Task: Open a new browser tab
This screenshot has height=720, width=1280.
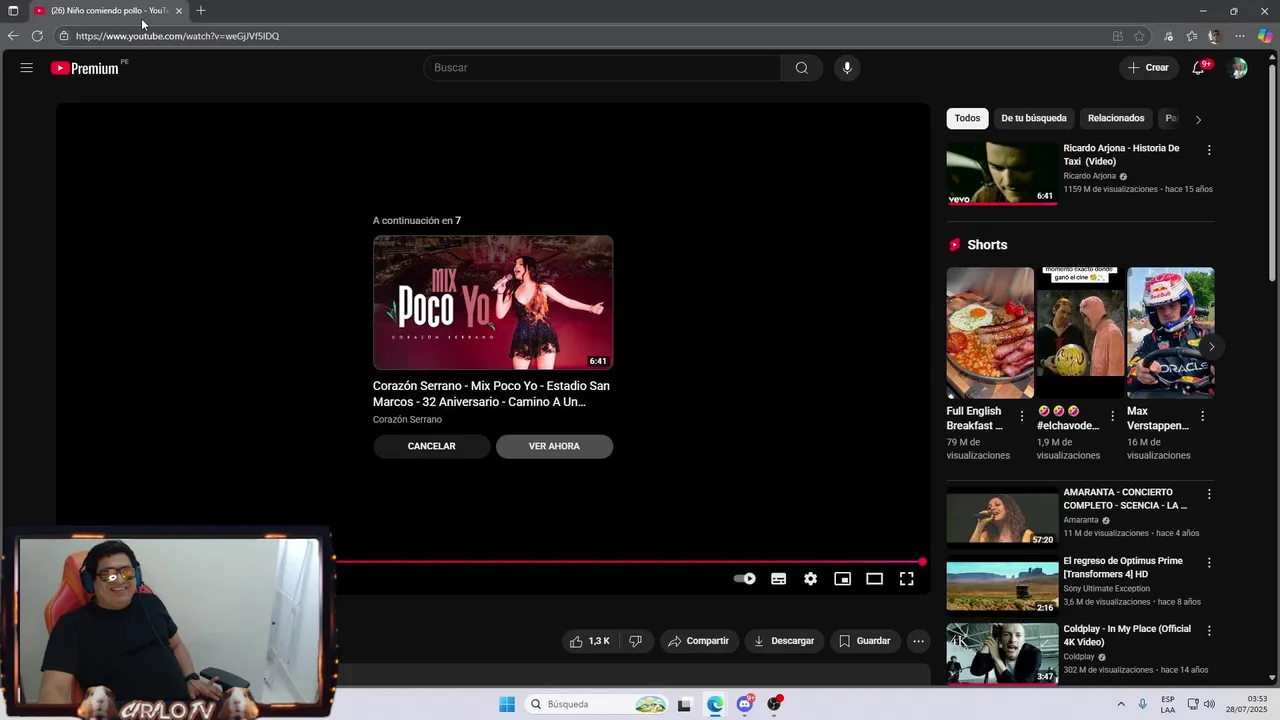Action: click(x=201, y=11)
